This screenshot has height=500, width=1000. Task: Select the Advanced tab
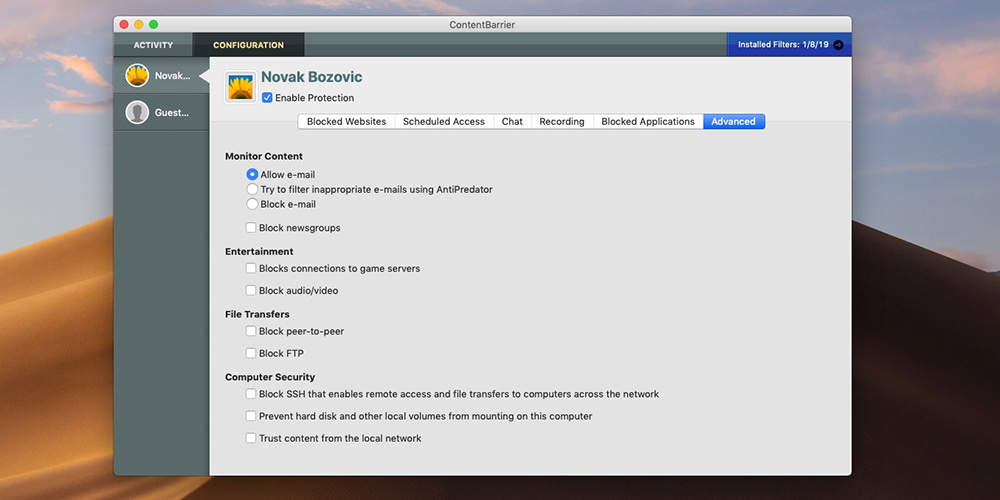pos(733,121)
